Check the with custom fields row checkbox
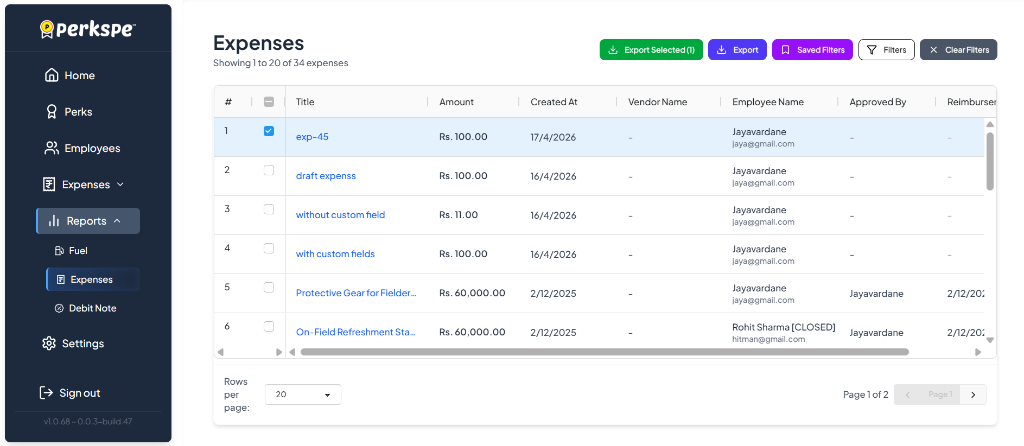This screenshot has width=1024, height=446. point(268,248)
